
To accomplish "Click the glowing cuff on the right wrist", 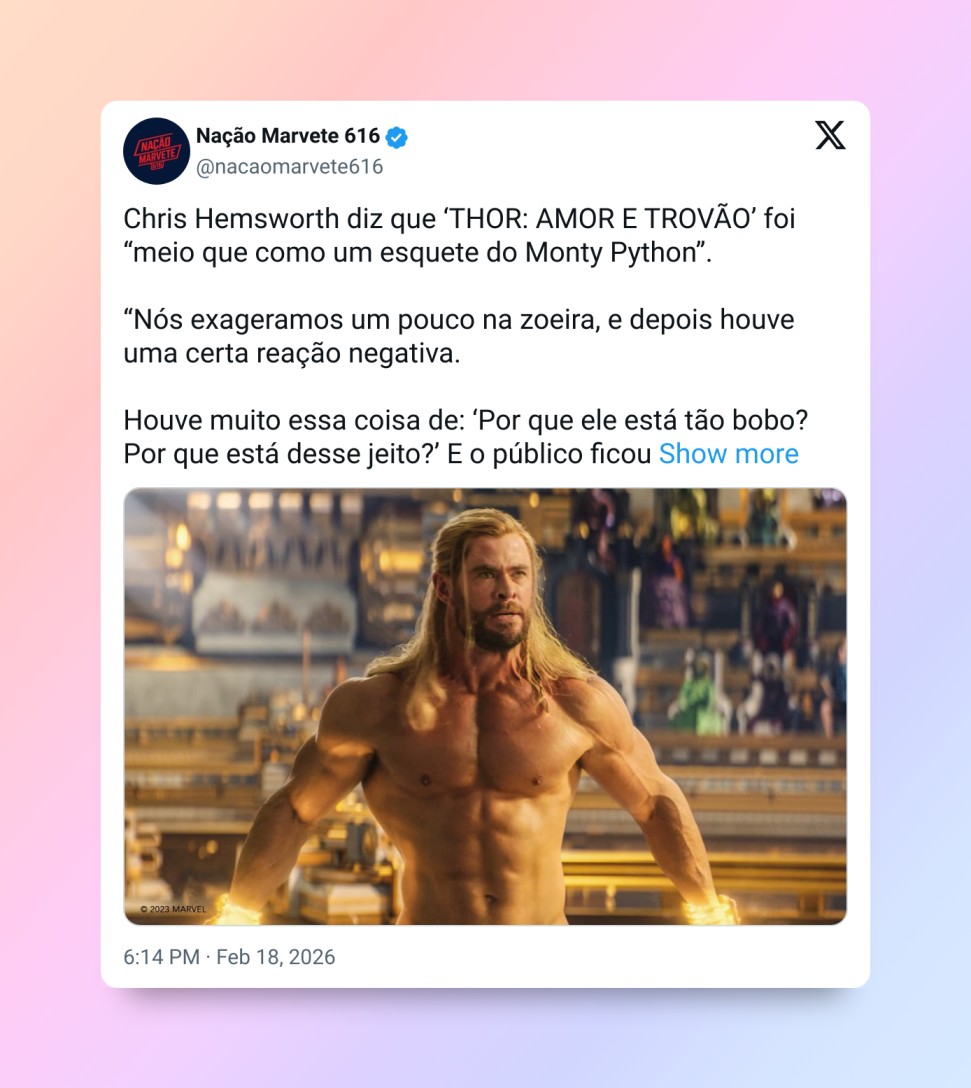I will [710, 910].
